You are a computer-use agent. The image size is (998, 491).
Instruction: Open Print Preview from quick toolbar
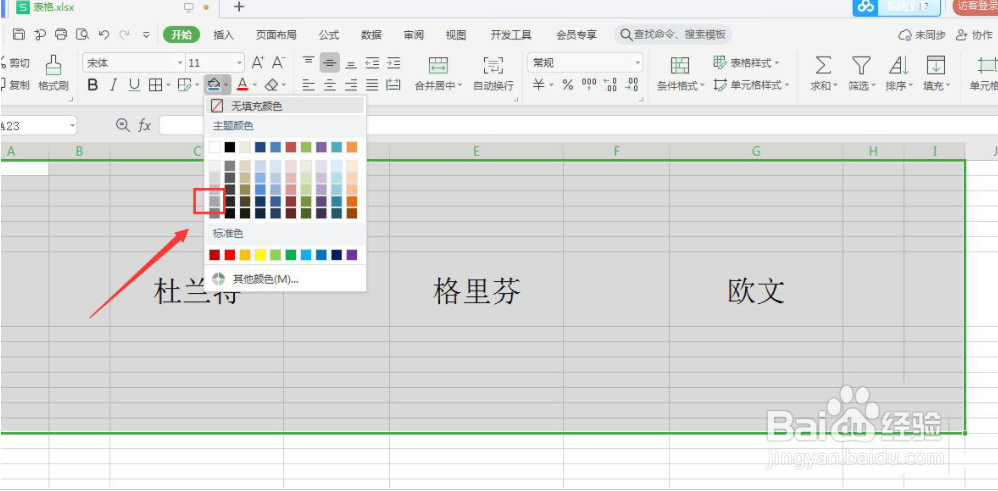(x=82, y=34)
